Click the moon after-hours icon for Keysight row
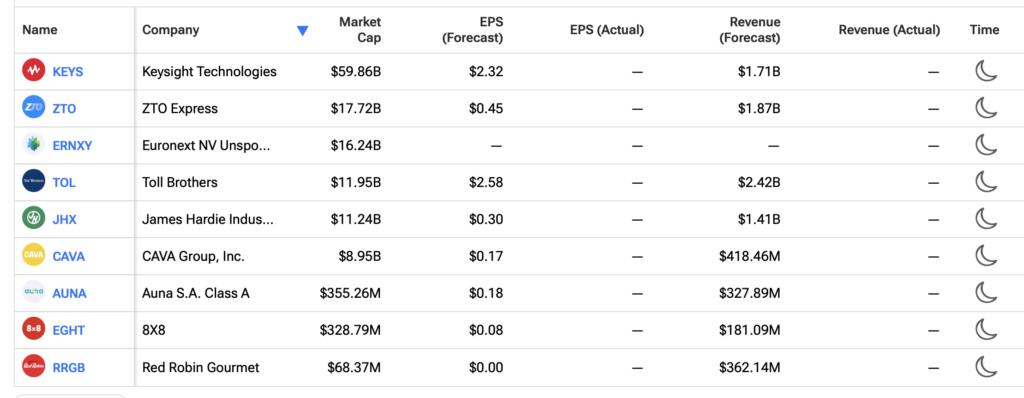 click(986, 71)
